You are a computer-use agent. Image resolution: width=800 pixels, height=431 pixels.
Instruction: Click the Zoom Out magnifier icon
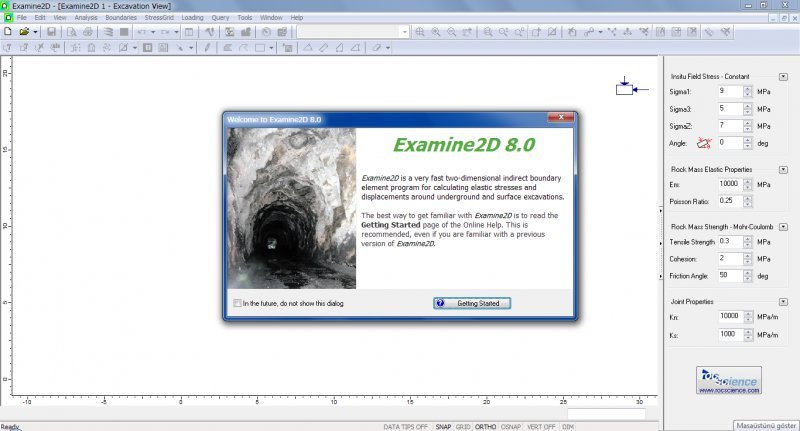pos(451,32)
